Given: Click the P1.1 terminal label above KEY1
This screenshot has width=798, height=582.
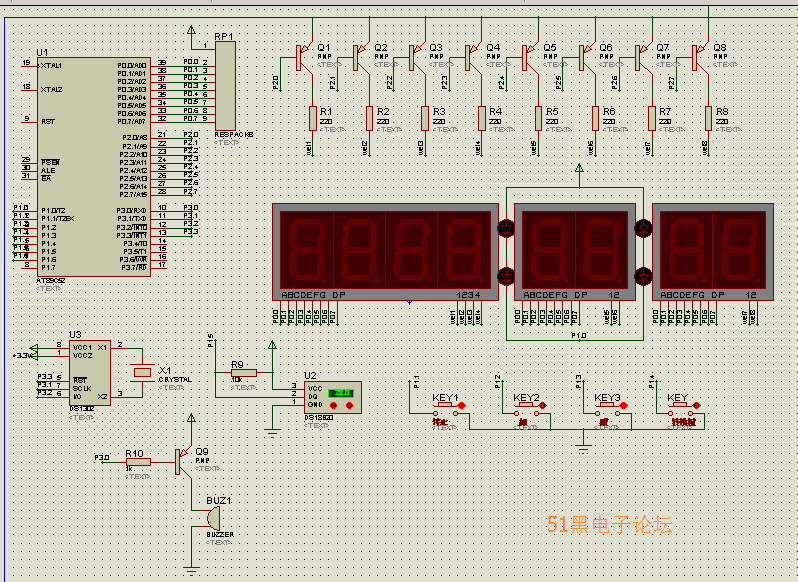Looking at the screenshot, I should [x=416, y=382].
